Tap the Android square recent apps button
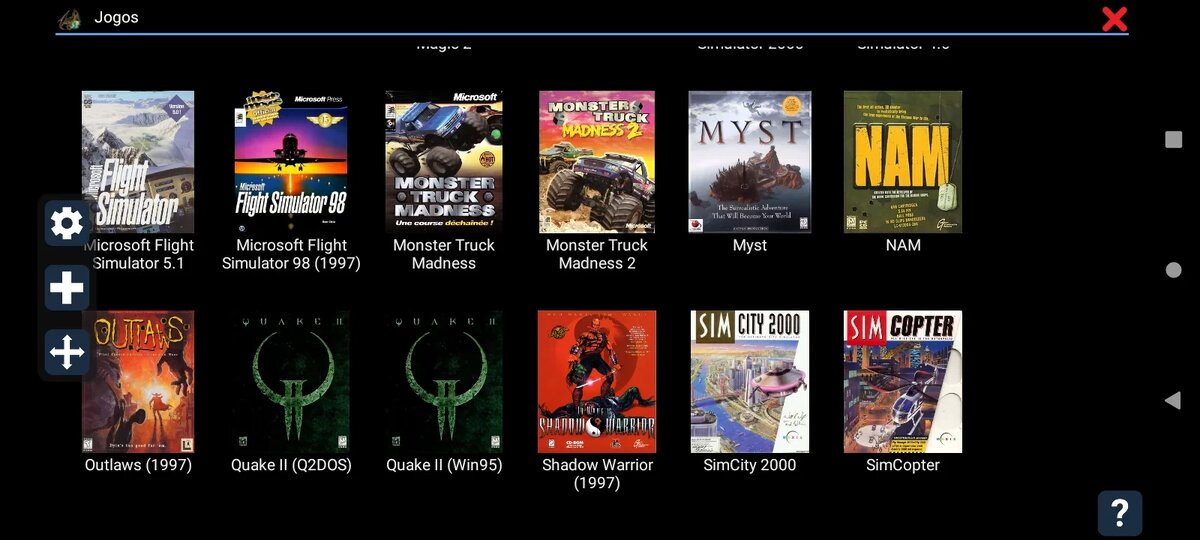 [1174, 139]
